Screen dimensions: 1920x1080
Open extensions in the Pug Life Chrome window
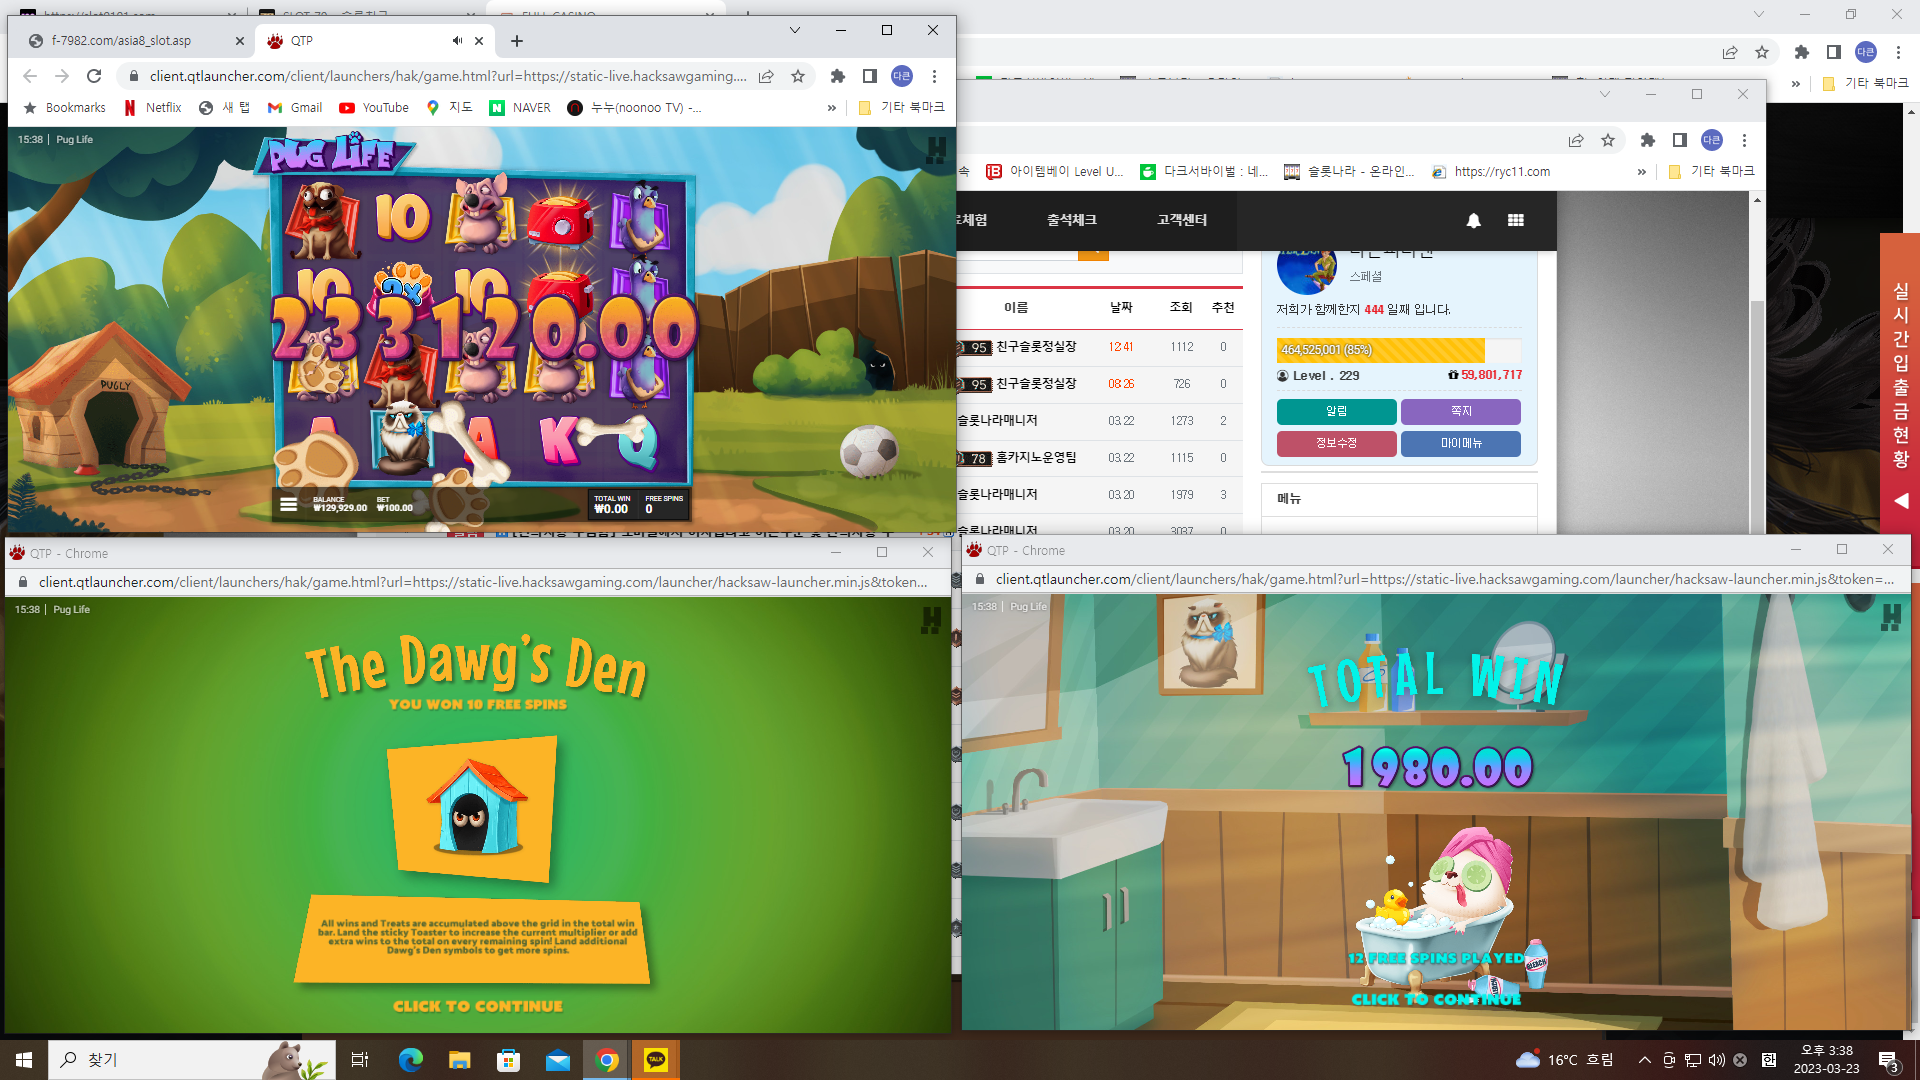point(838,76)
